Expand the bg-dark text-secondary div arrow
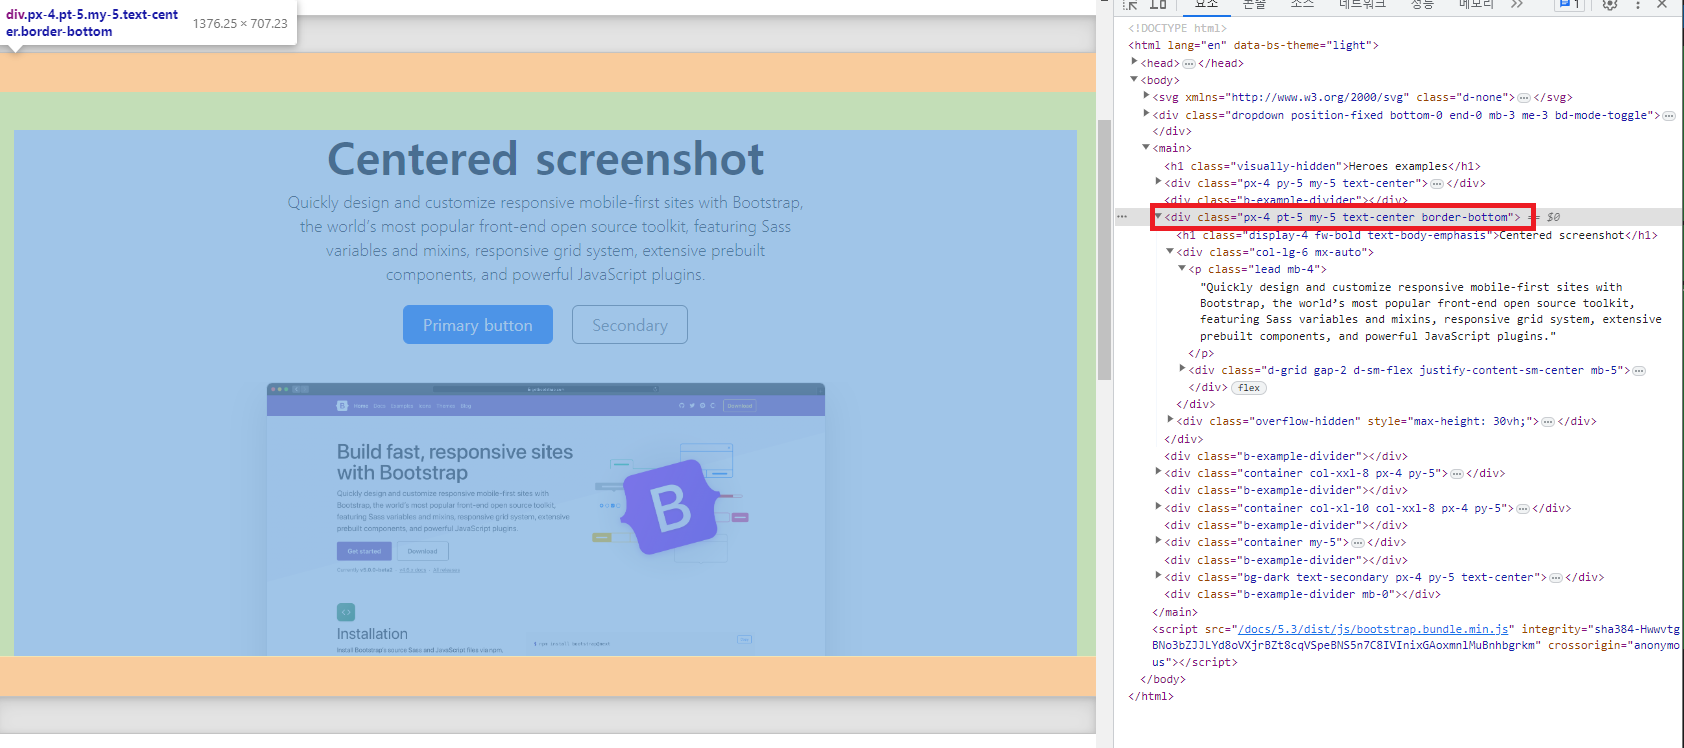This screenshot has width=1684, height=748. point(1159,576)
